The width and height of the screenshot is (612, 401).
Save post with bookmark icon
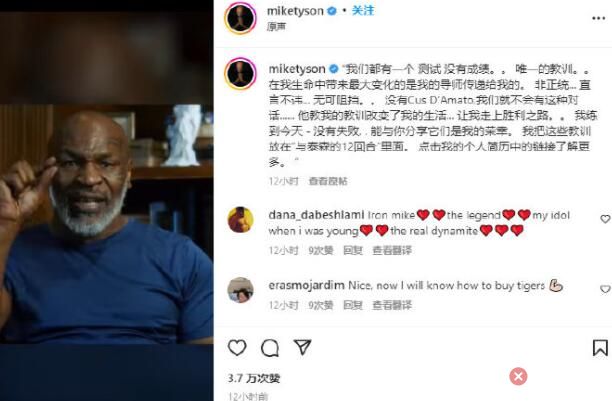[600, 348]
